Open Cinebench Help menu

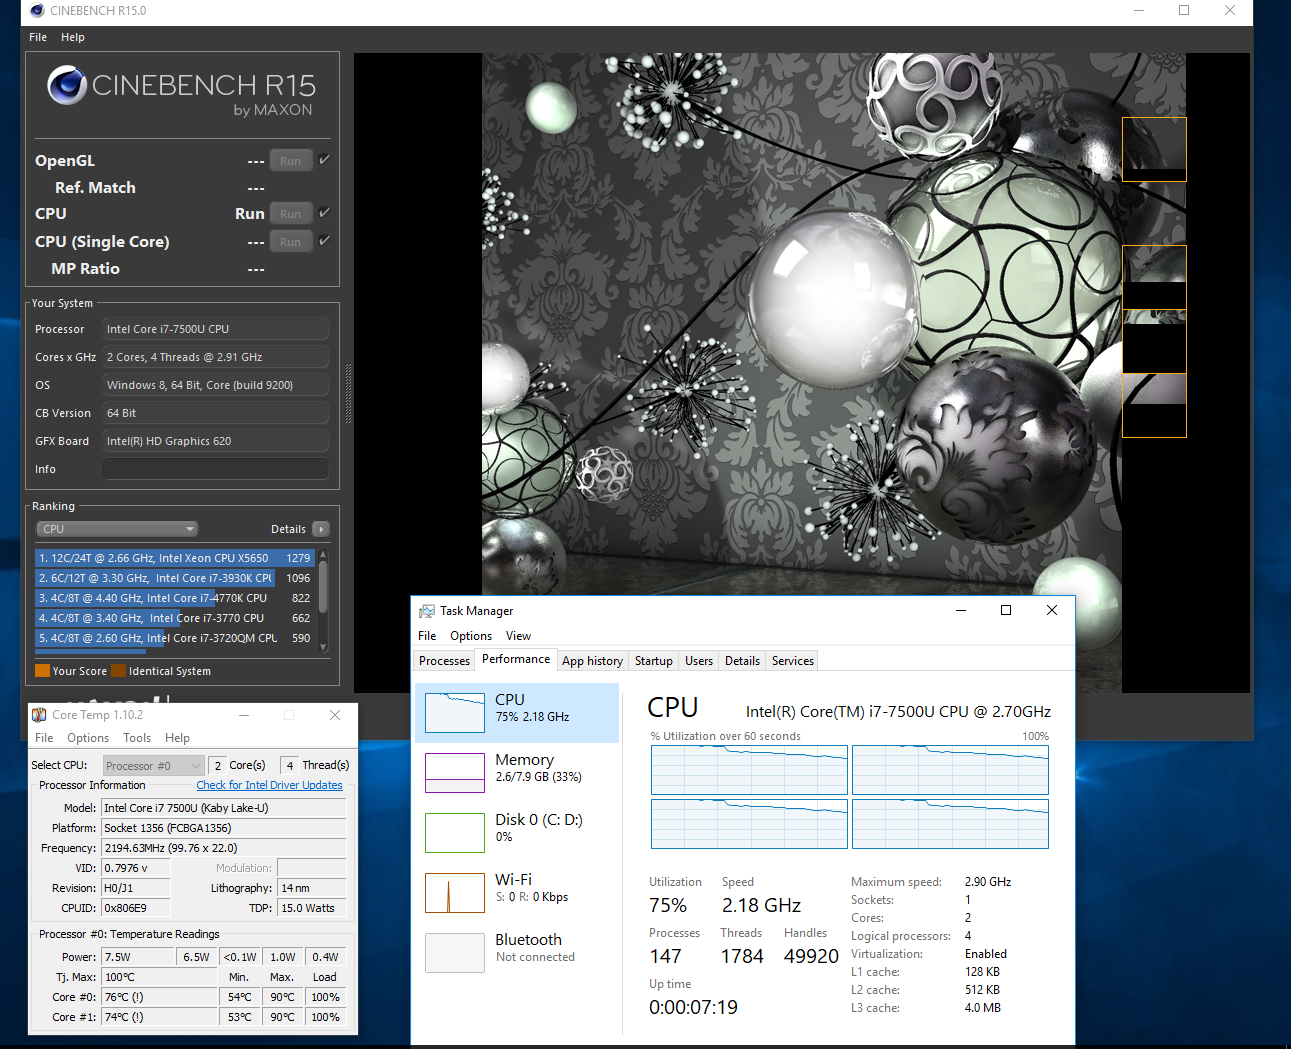pos(73,37)
